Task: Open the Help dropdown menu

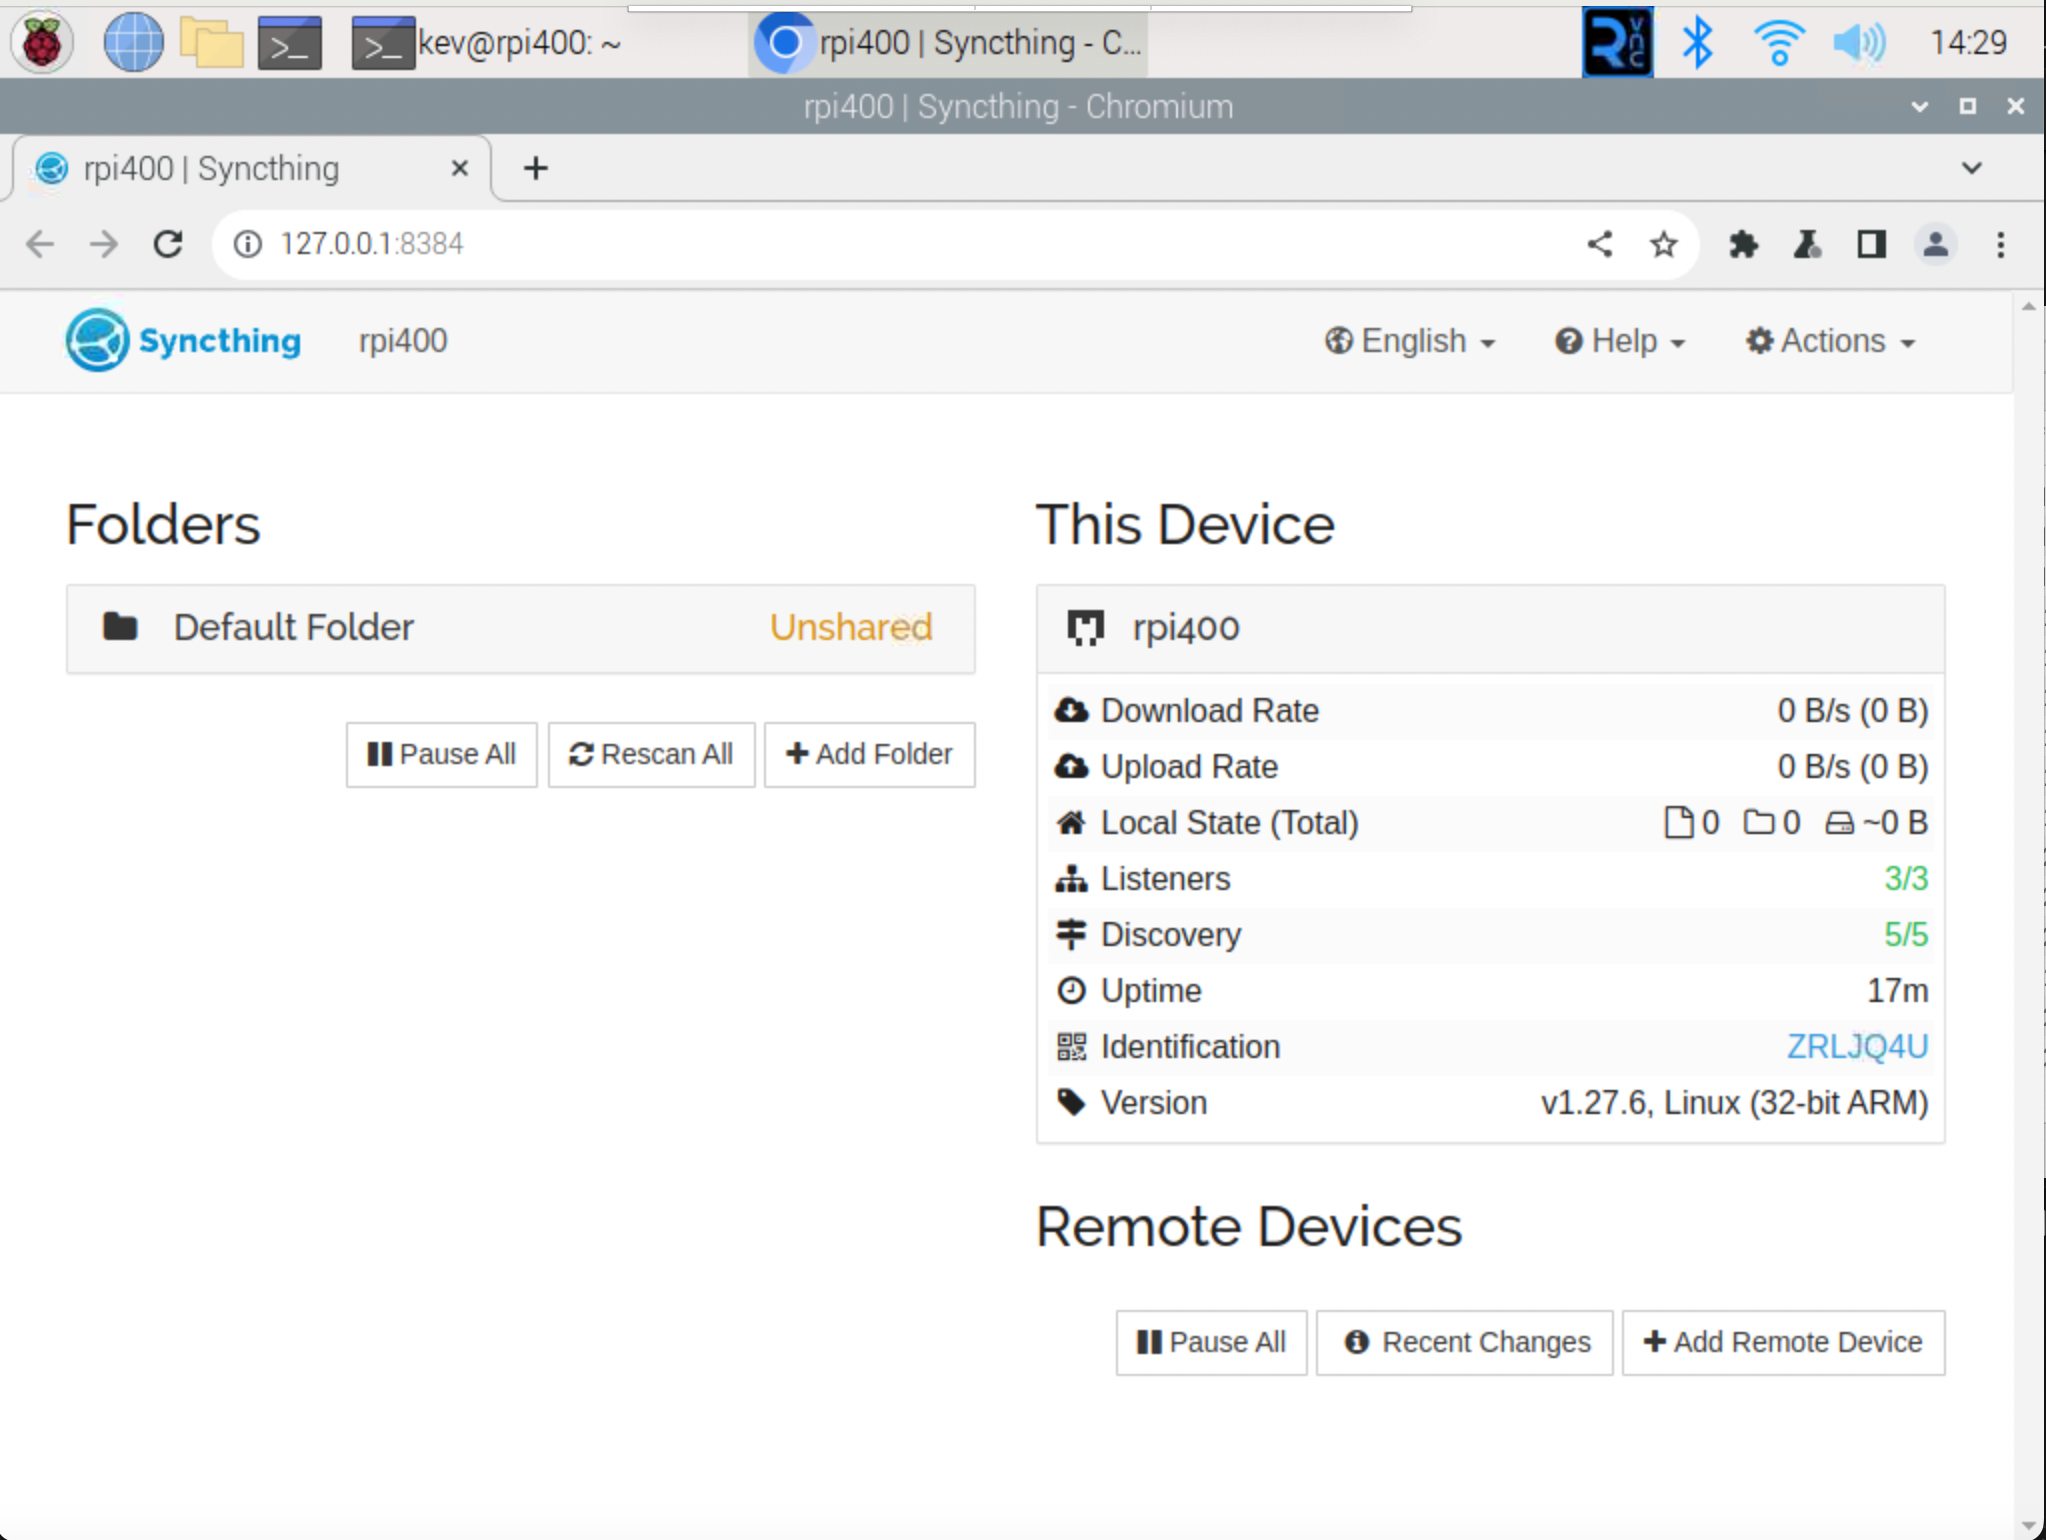Action: (x=1620, y=341)
